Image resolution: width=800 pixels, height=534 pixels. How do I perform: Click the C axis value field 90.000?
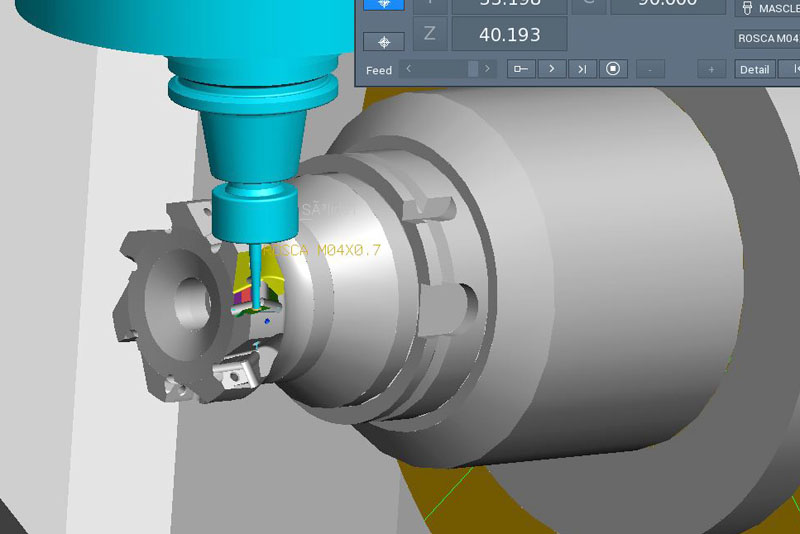click(668, 5)
